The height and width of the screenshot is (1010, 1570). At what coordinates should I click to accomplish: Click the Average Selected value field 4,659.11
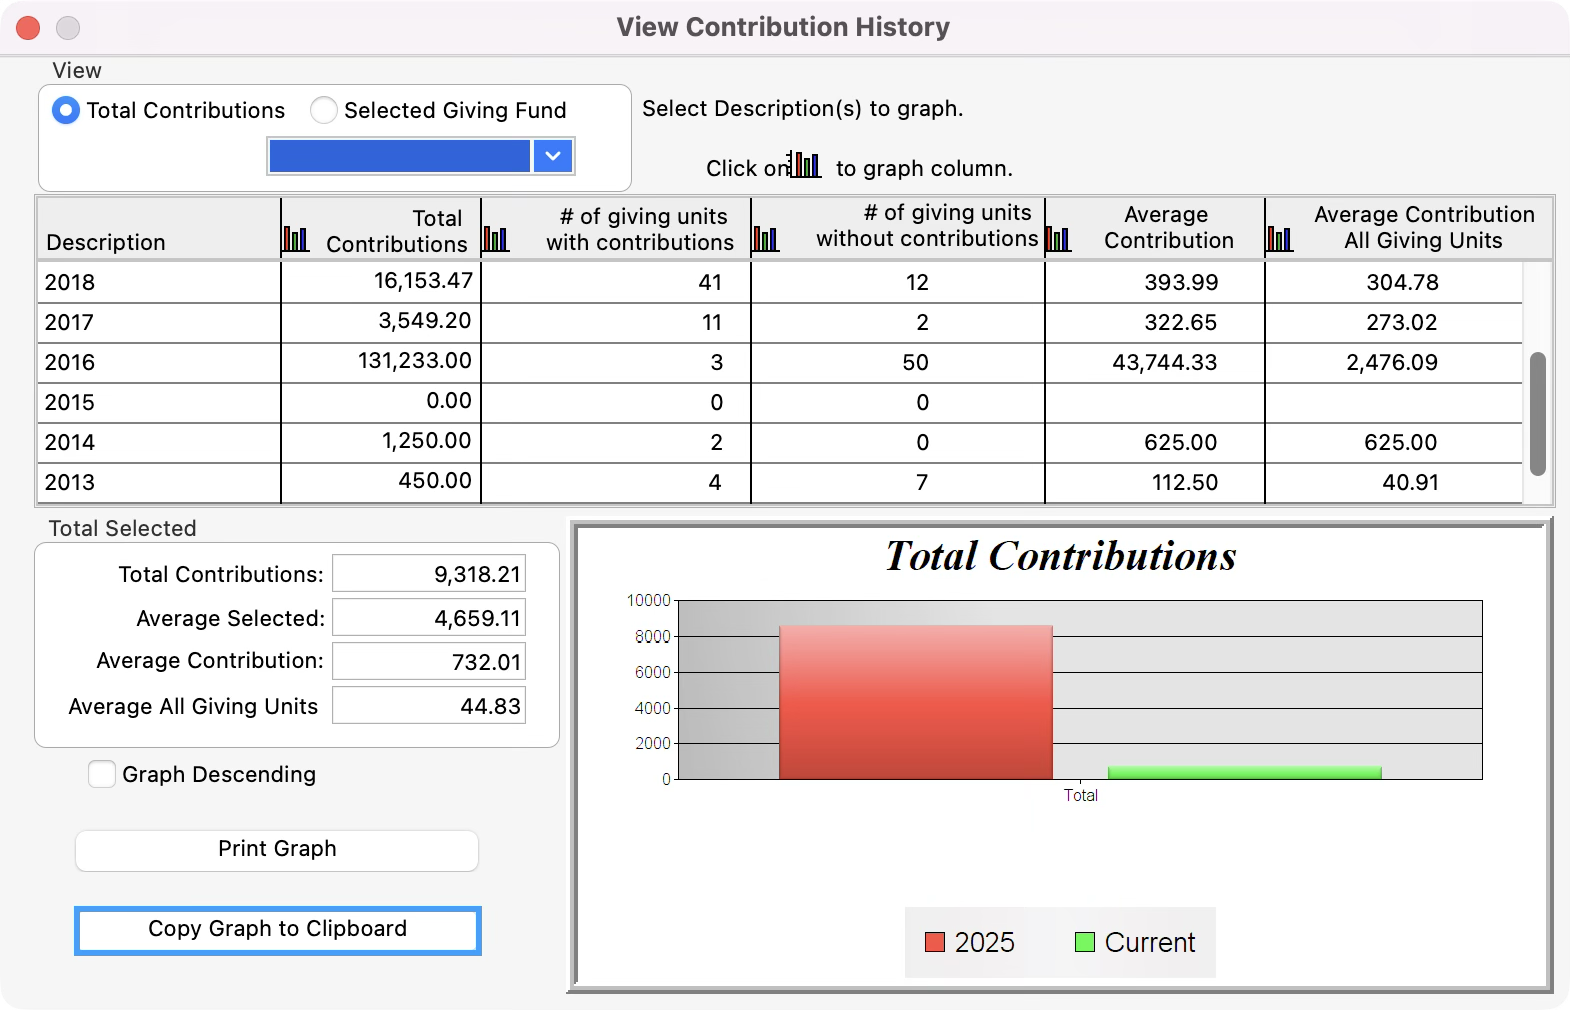tap(429, 618)
